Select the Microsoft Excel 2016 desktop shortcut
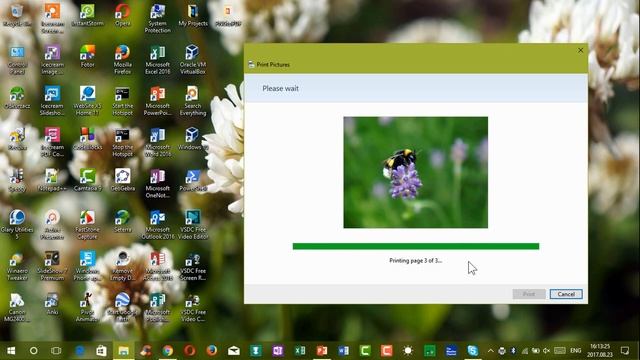Screen dimensions: 640x360 click(x=158, y=60)
